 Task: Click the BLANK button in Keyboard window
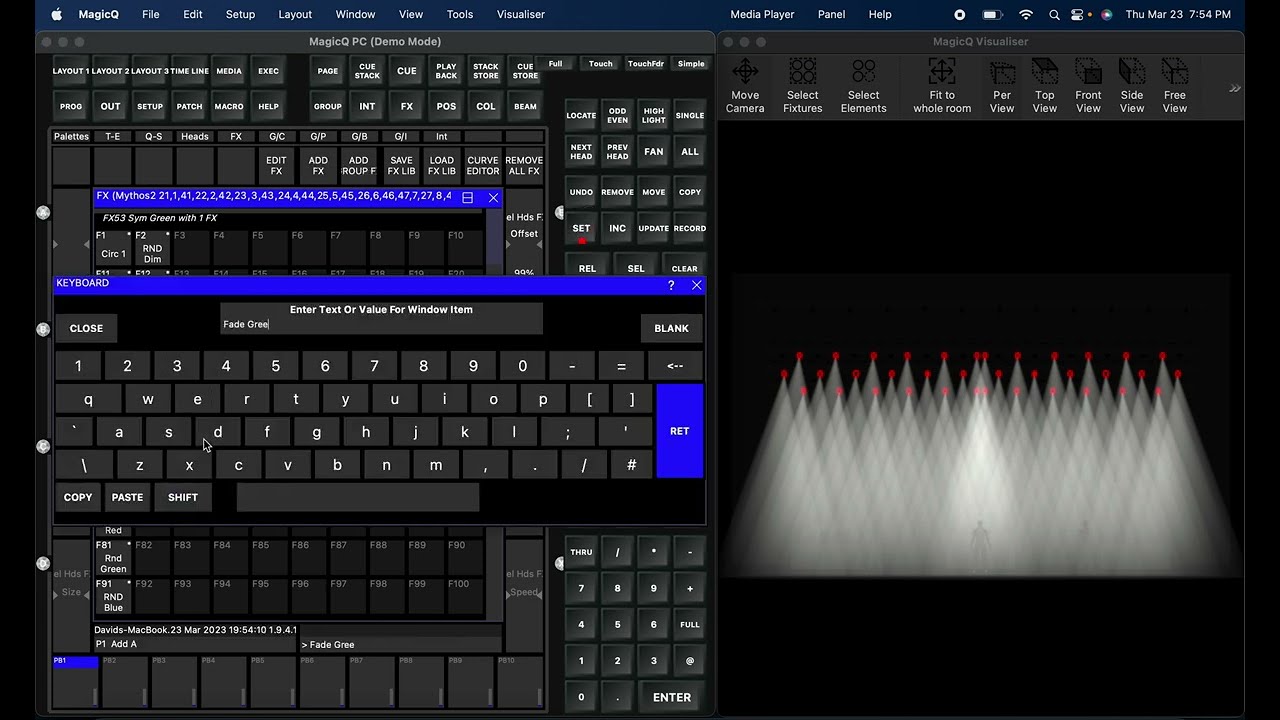click(671, 328)
